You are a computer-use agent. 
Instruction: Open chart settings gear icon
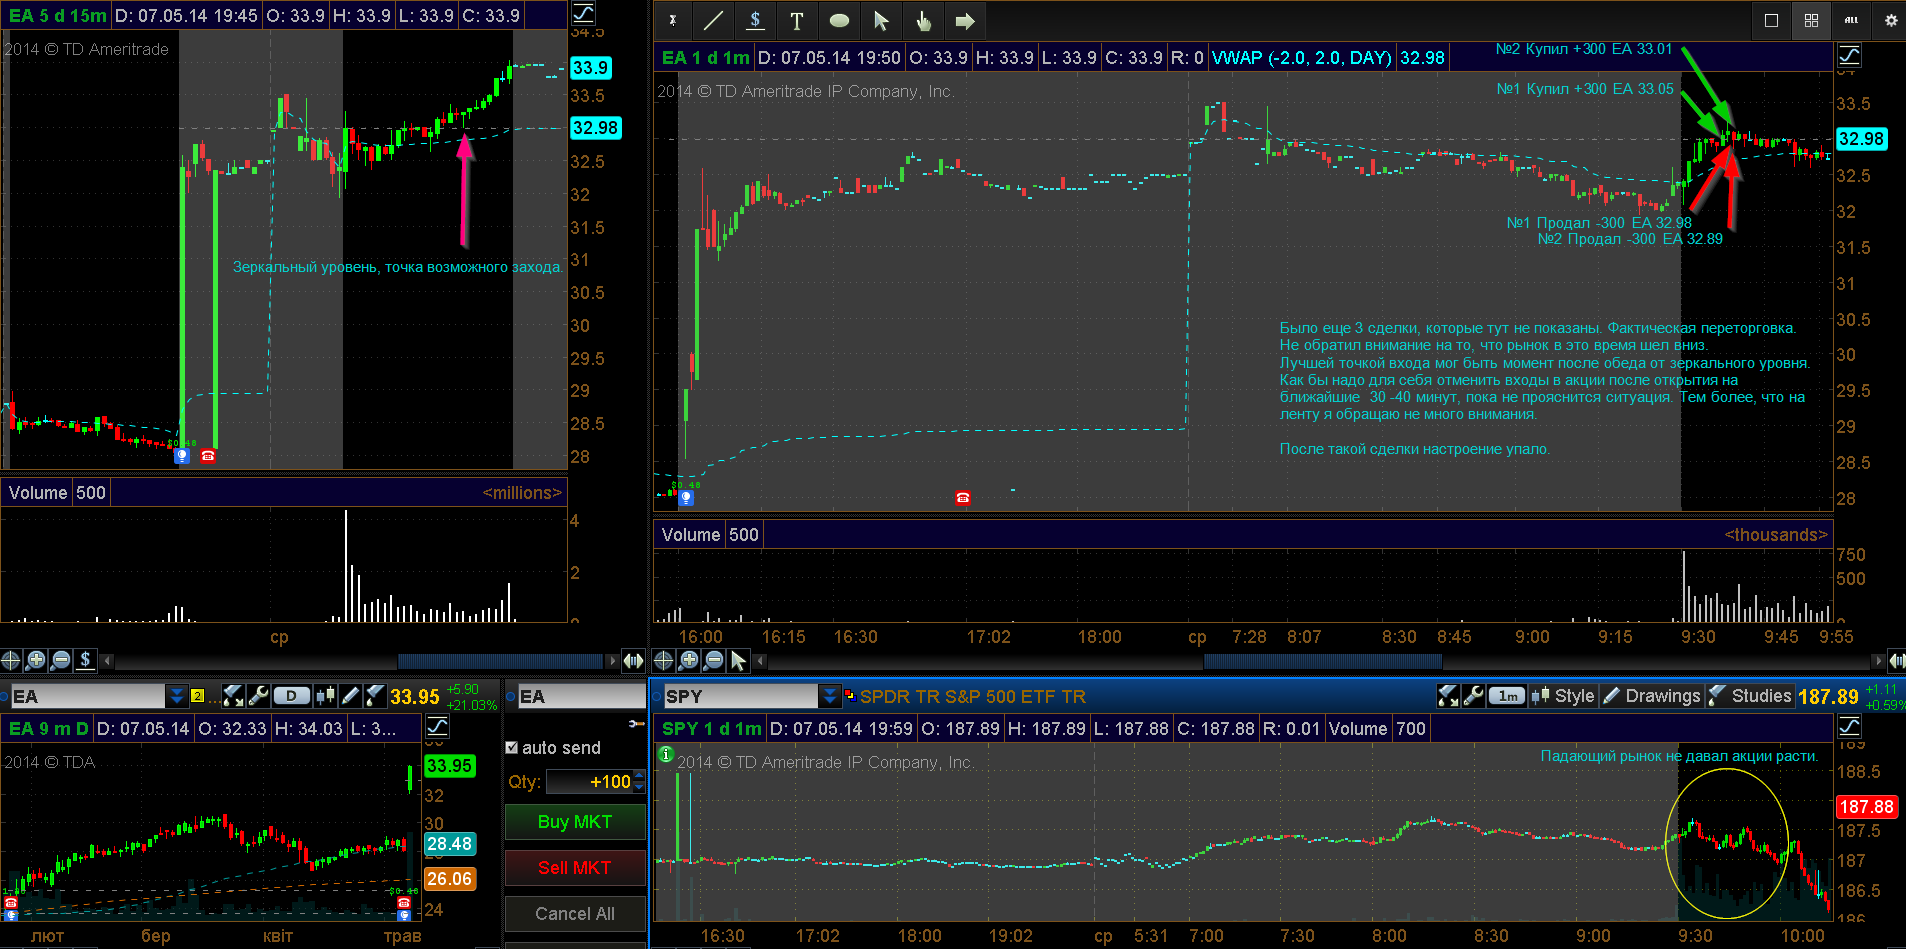(x=1890, y=20)
